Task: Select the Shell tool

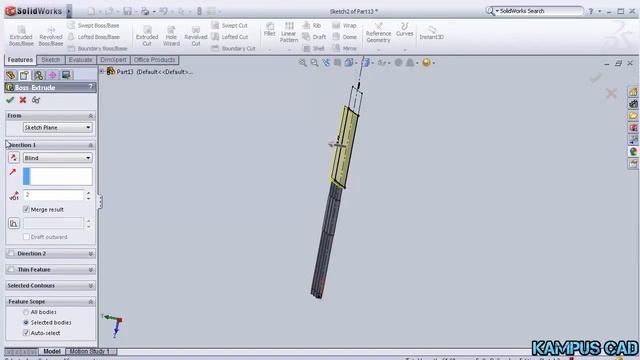Action: click(313, 48)
